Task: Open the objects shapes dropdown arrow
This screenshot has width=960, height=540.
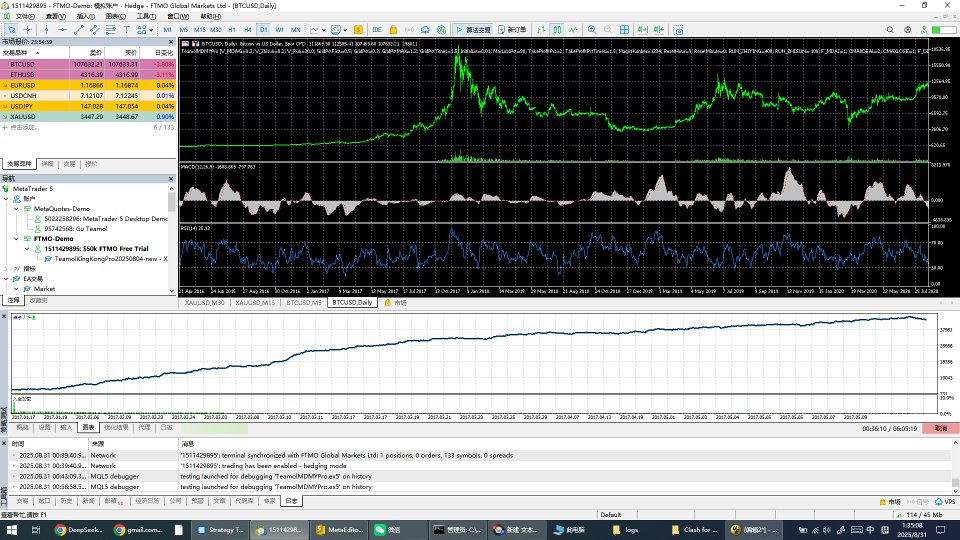Action: pyautogui.click(x=151, y=29)
